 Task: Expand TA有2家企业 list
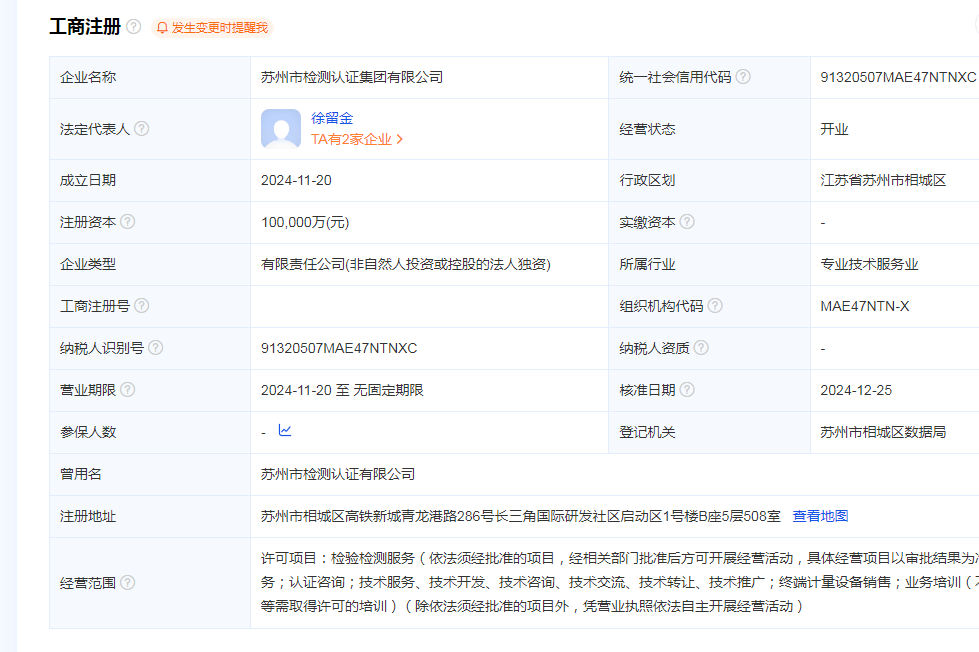[x=357, y=140]
